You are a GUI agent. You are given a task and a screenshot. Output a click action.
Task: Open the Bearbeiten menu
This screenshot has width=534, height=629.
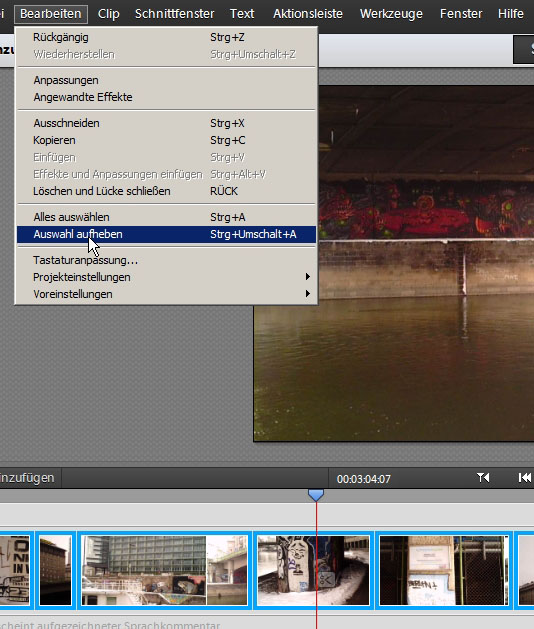[x=51, y=14]
